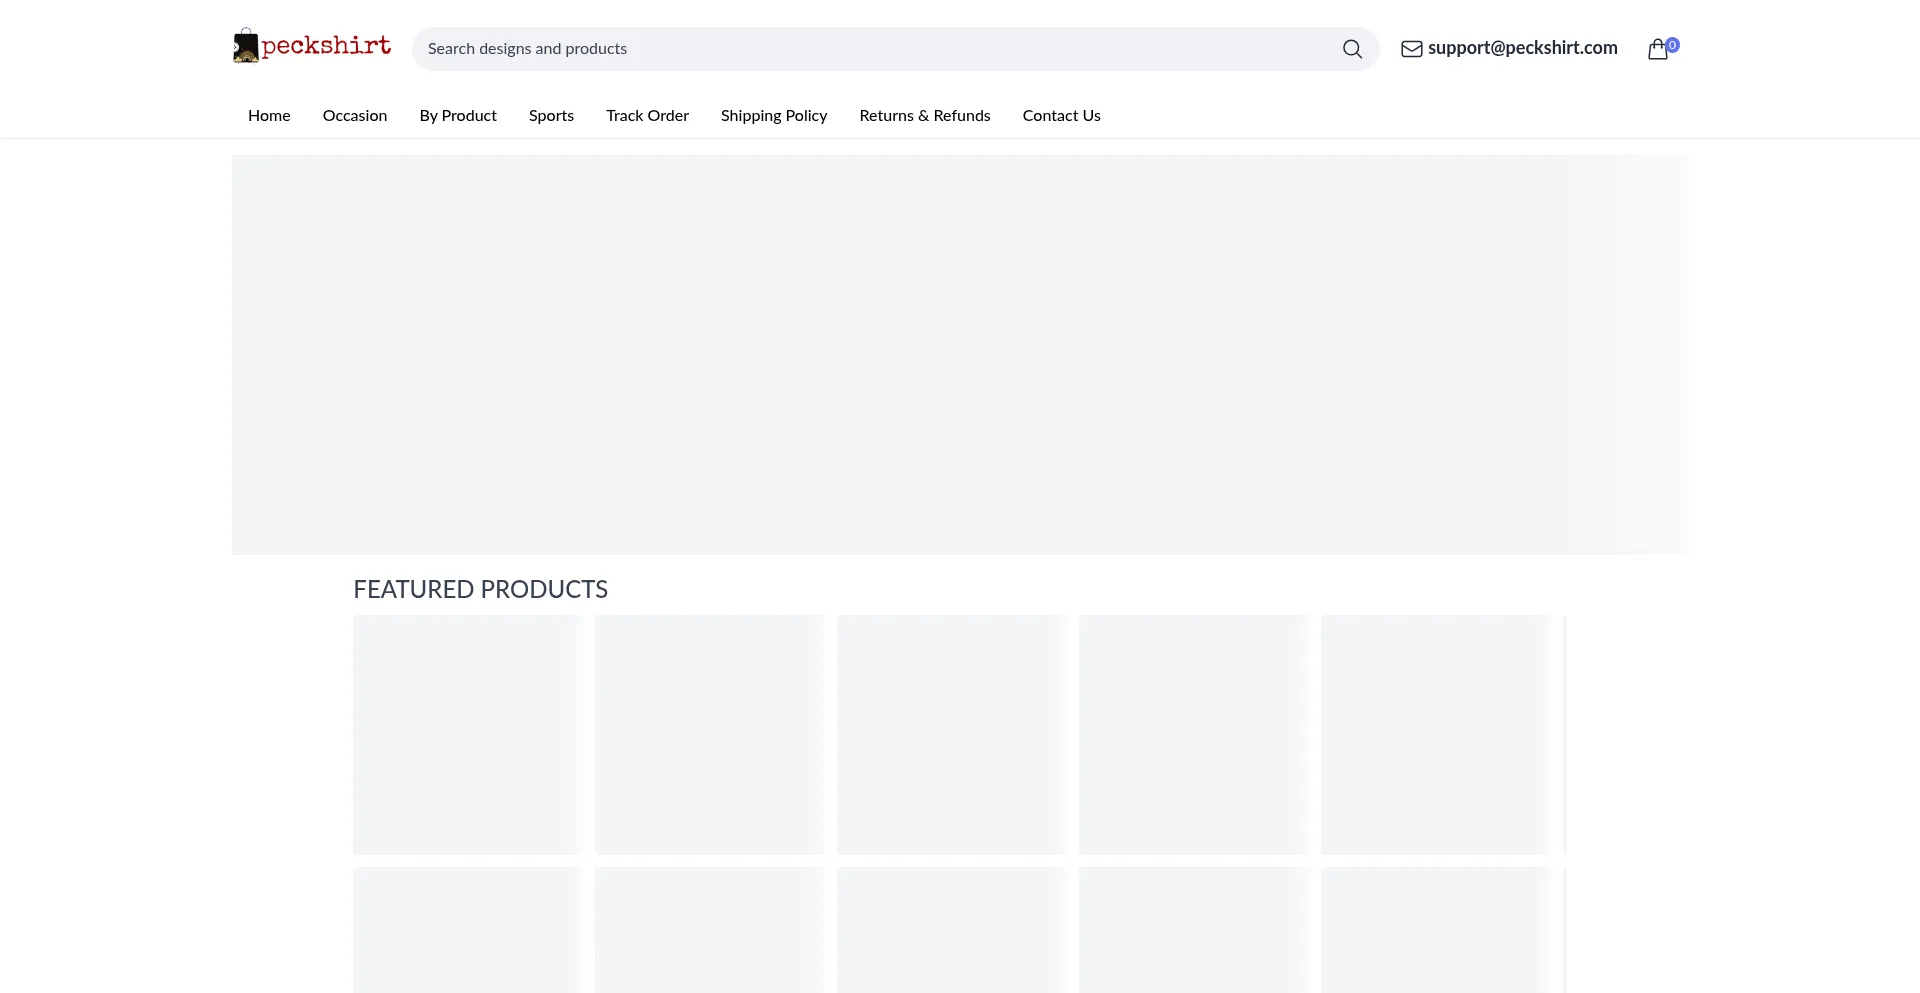Open the fourth product in the second row

[x=1194, y=930]
